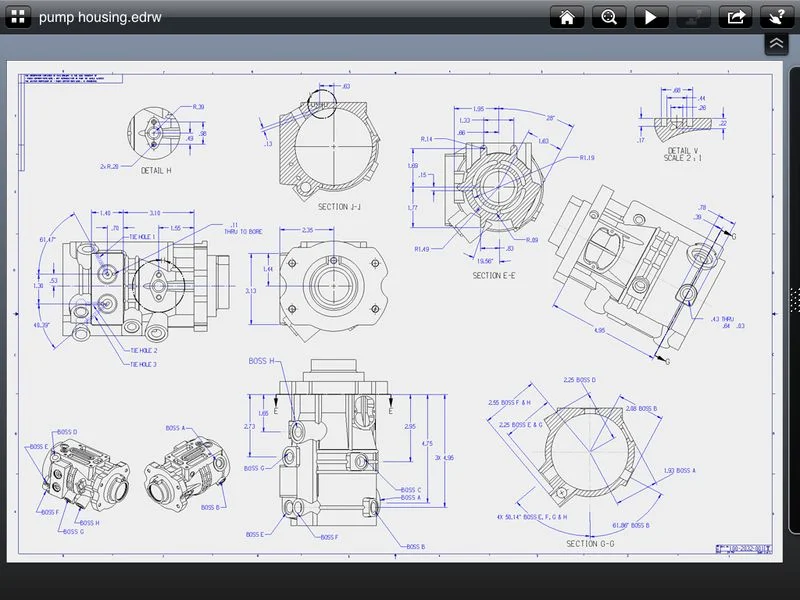
Task: Start the animation play button
Action: [x=651, y=17]
